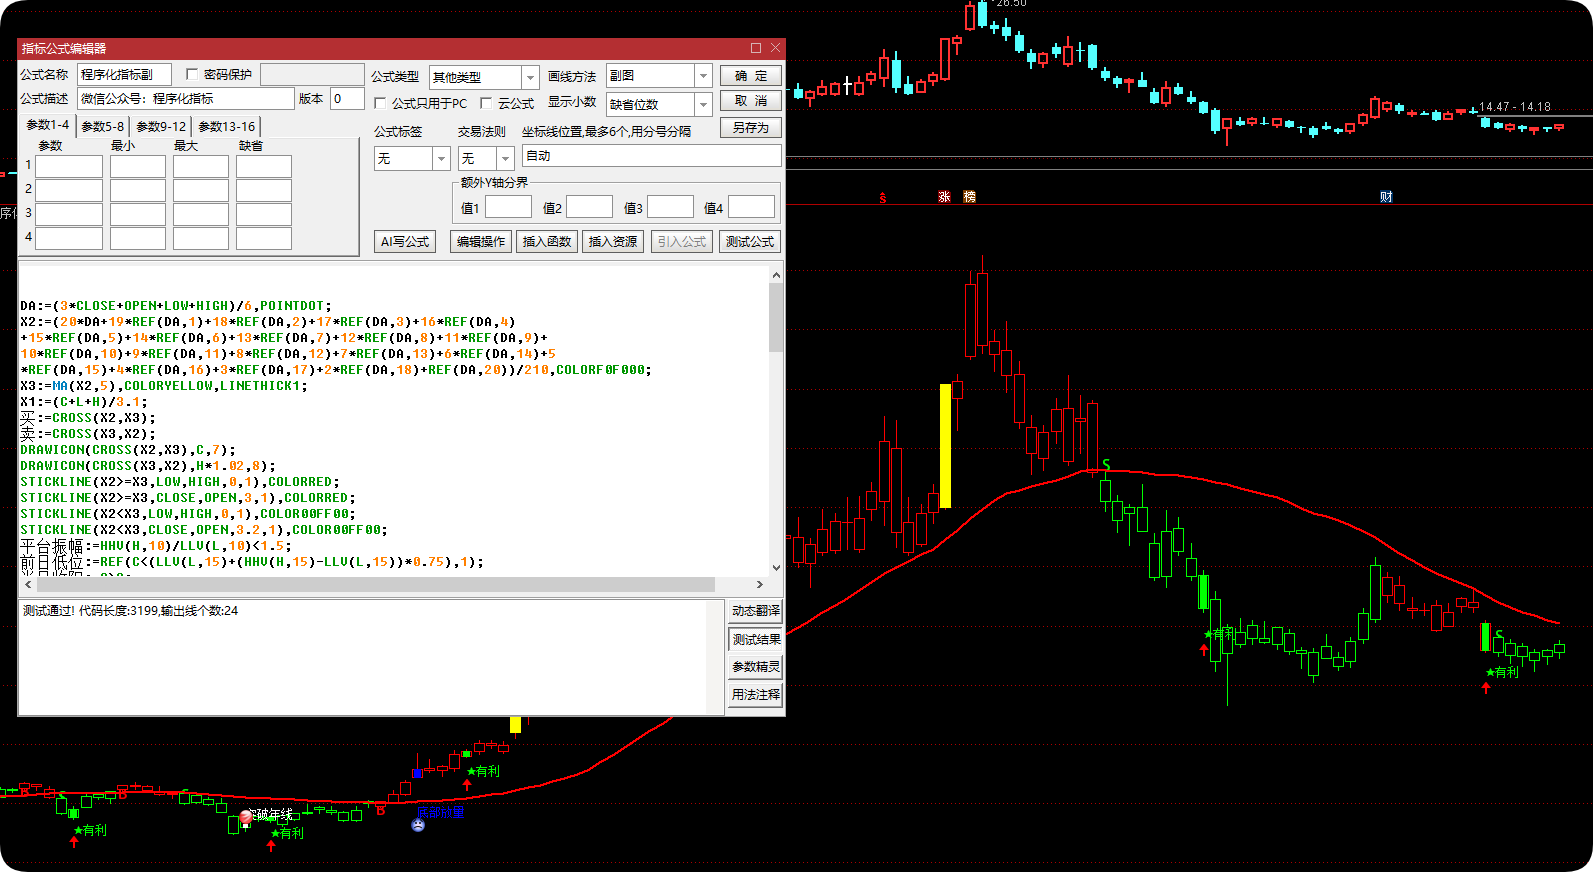Click the 版本 number field
The height and width of the screenshot is (872, 1593).
point(347,98)
